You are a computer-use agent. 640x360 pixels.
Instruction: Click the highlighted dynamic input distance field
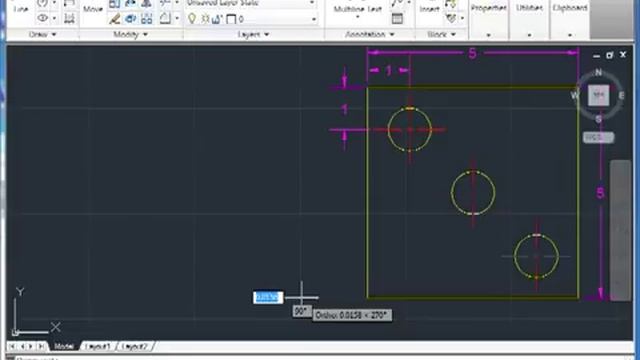268,298
